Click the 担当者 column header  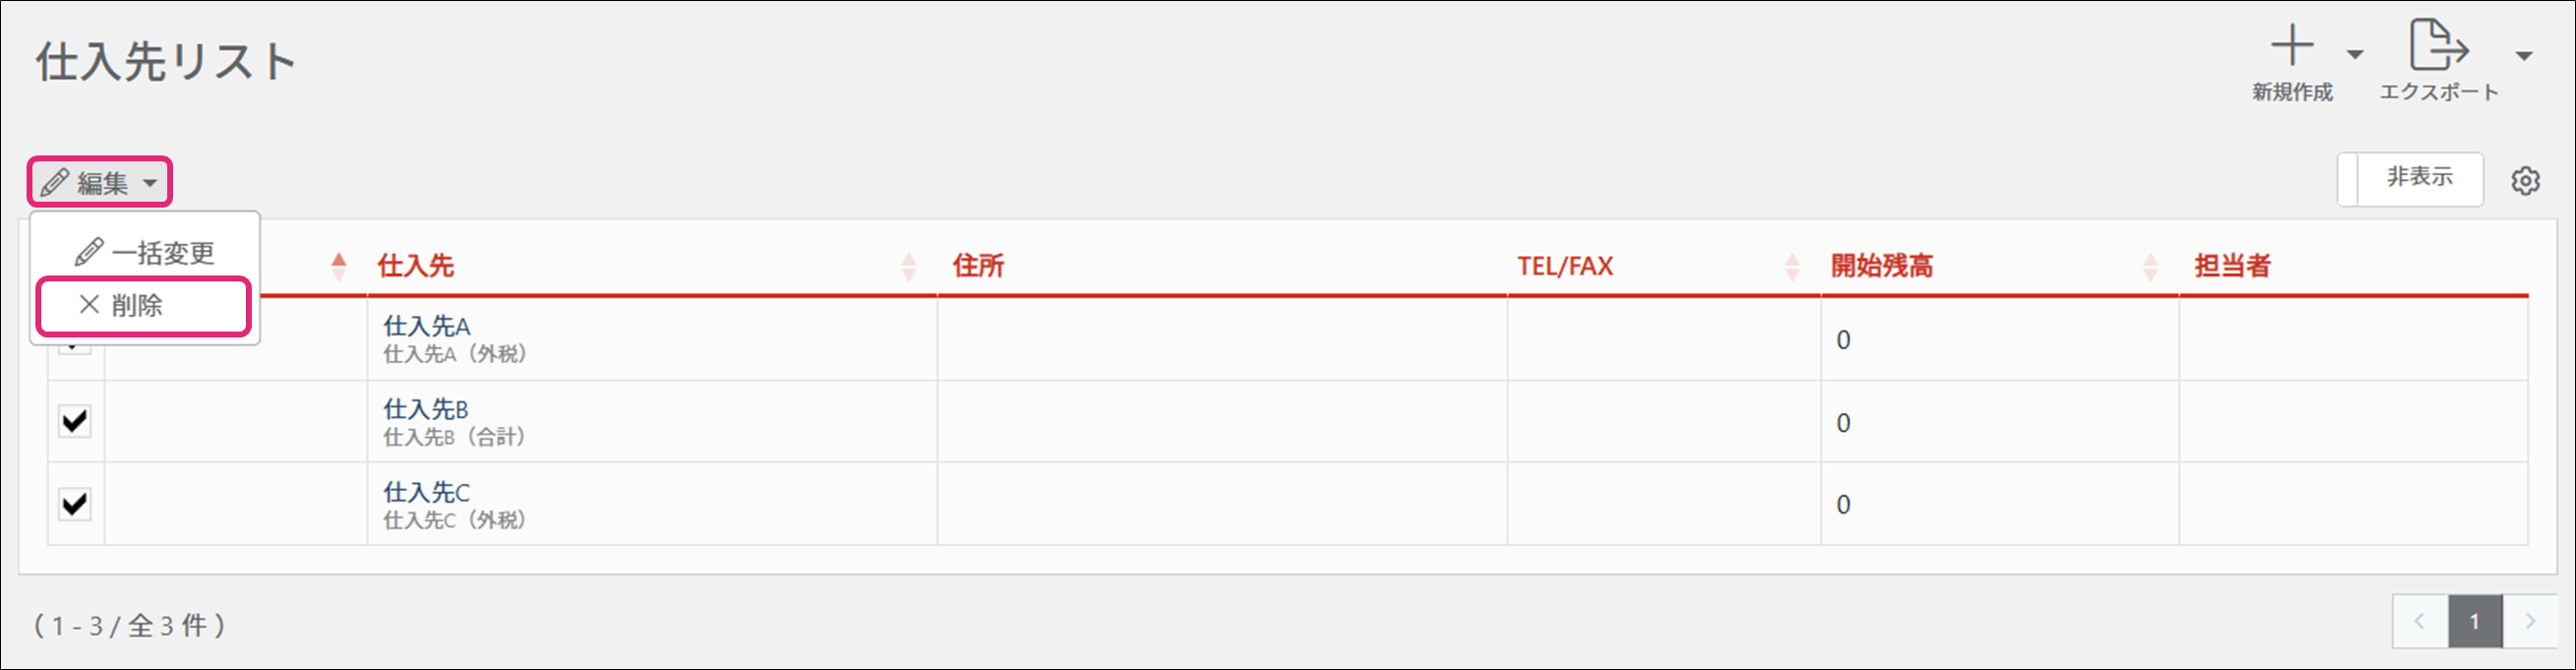(x=2232, y=266)
